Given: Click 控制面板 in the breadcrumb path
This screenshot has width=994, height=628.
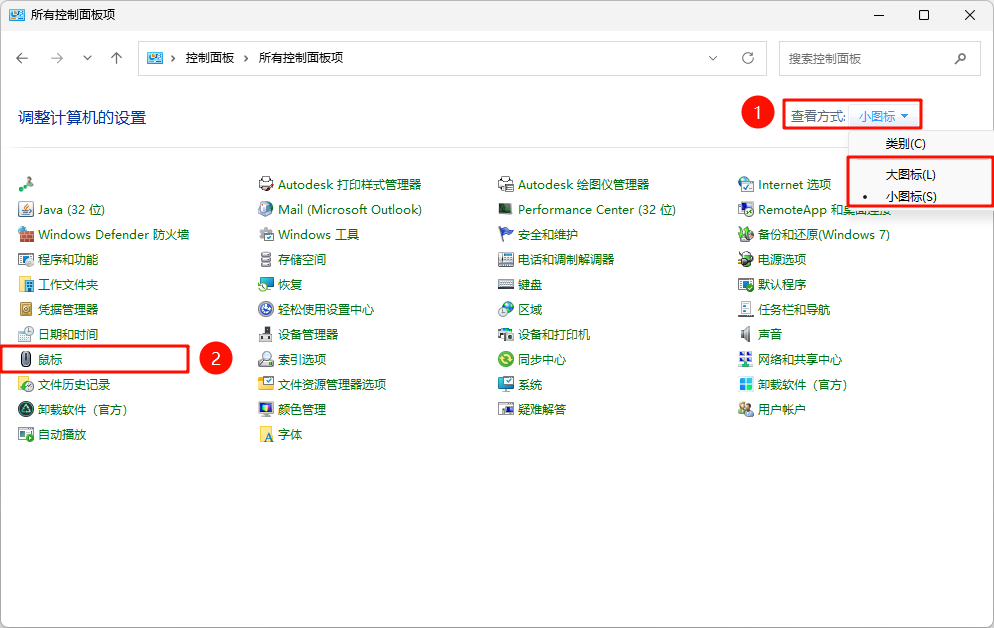Looking at the screenshot, I should [x=209, y=58].
